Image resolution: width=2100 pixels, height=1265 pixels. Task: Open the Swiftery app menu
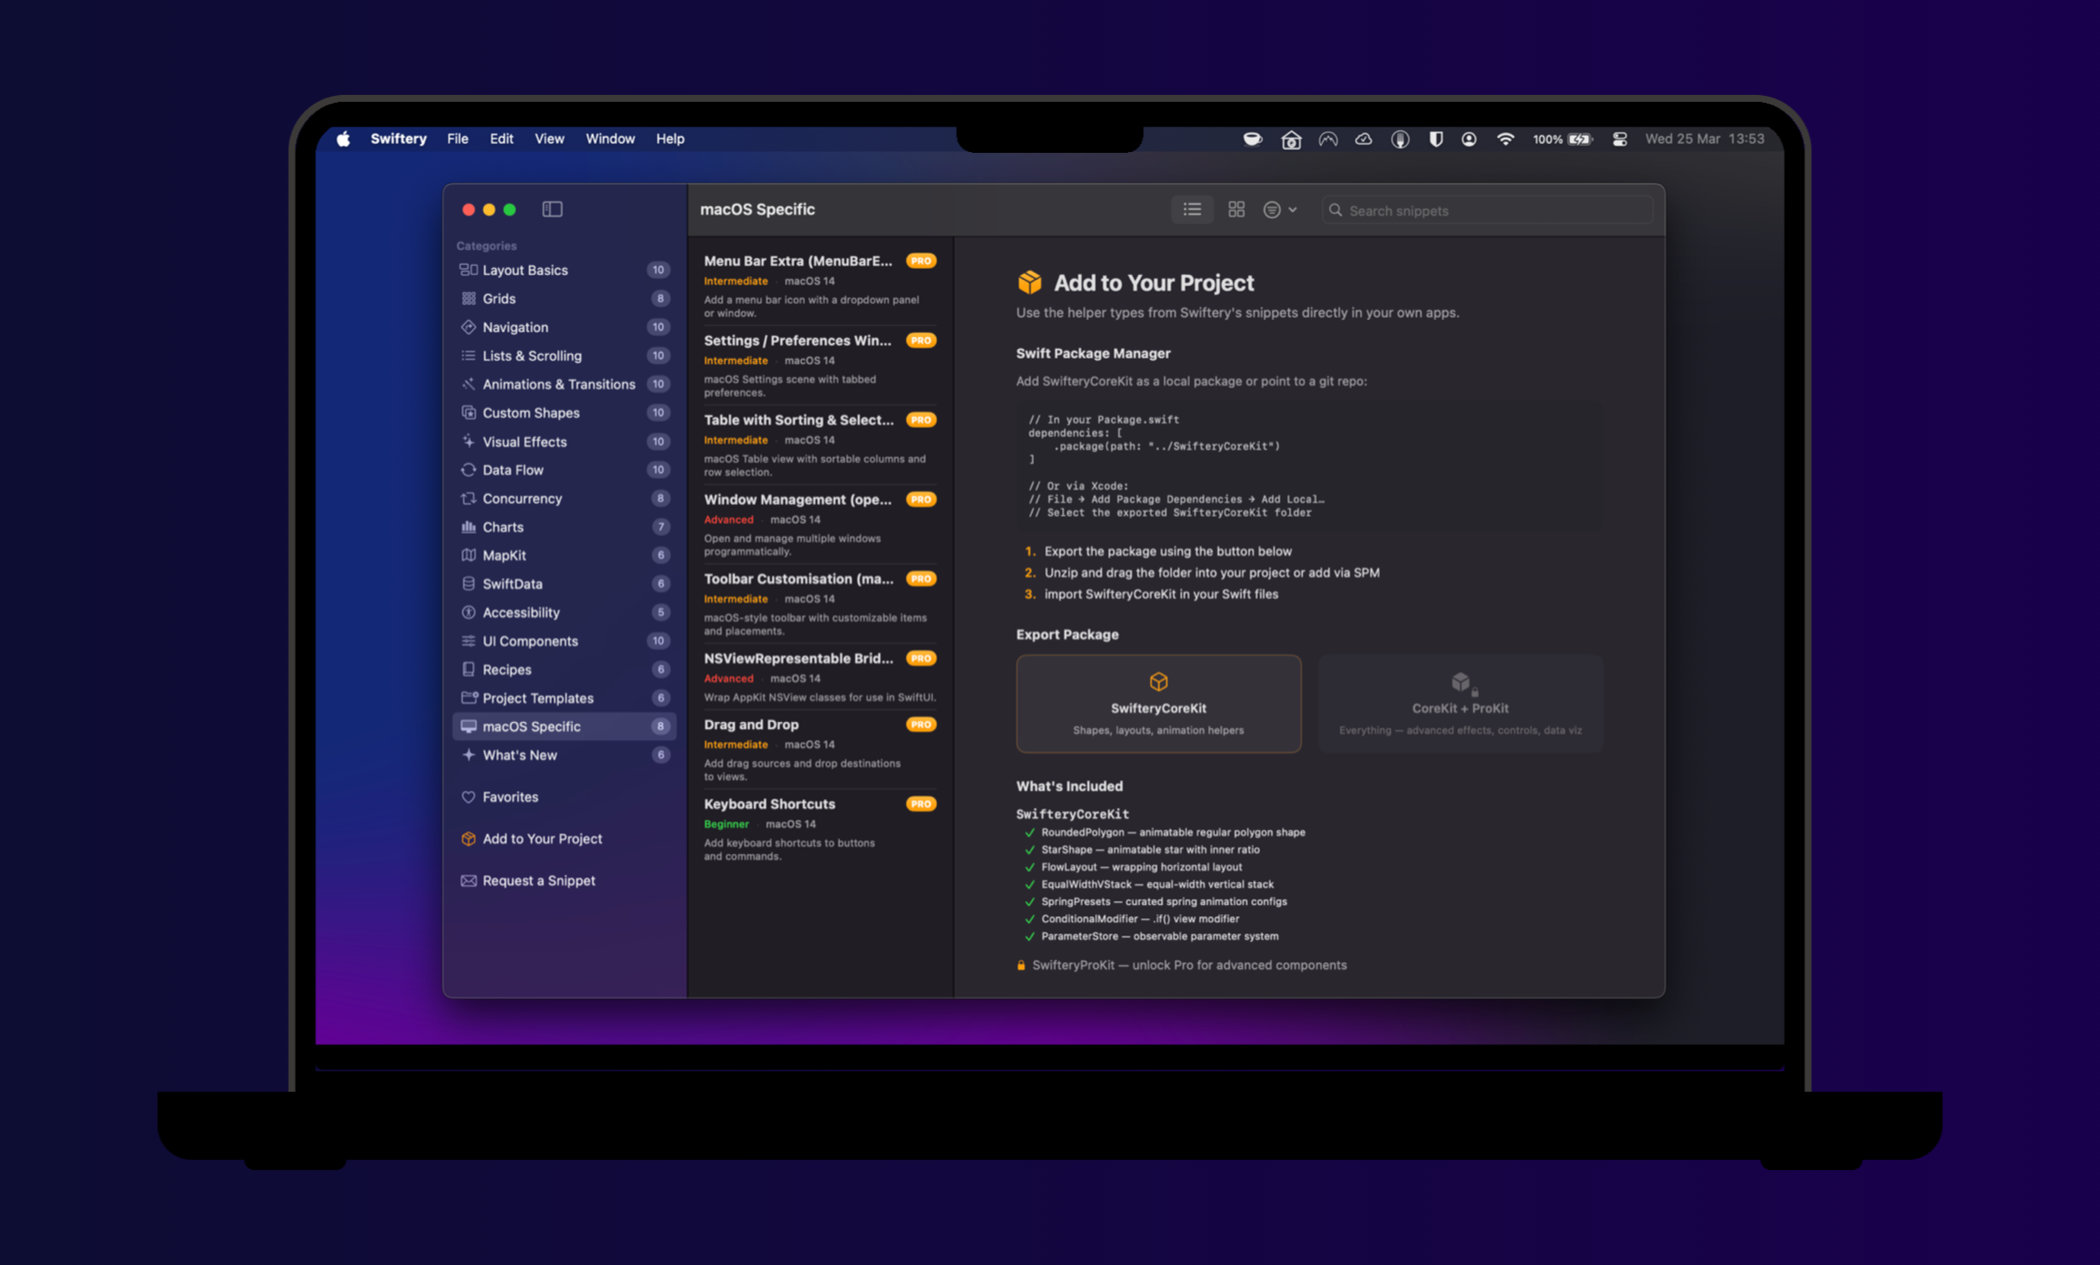398,139
